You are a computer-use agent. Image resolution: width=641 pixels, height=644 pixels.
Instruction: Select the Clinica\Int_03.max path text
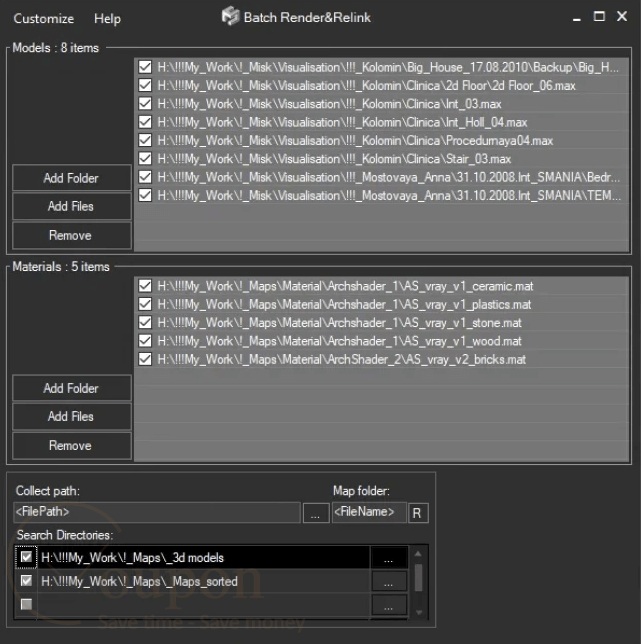click(329, 104)
